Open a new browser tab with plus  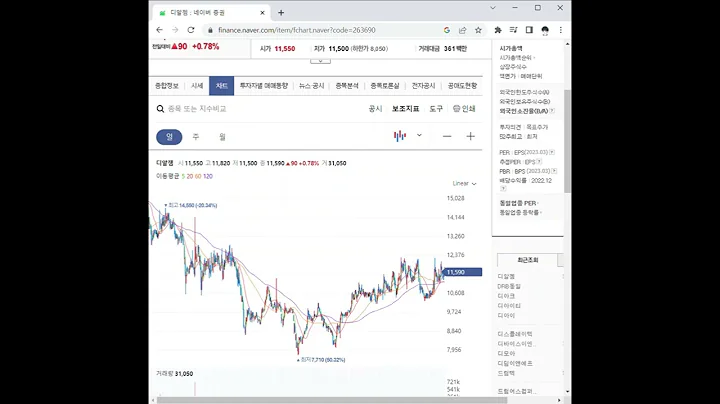point(281,13)
